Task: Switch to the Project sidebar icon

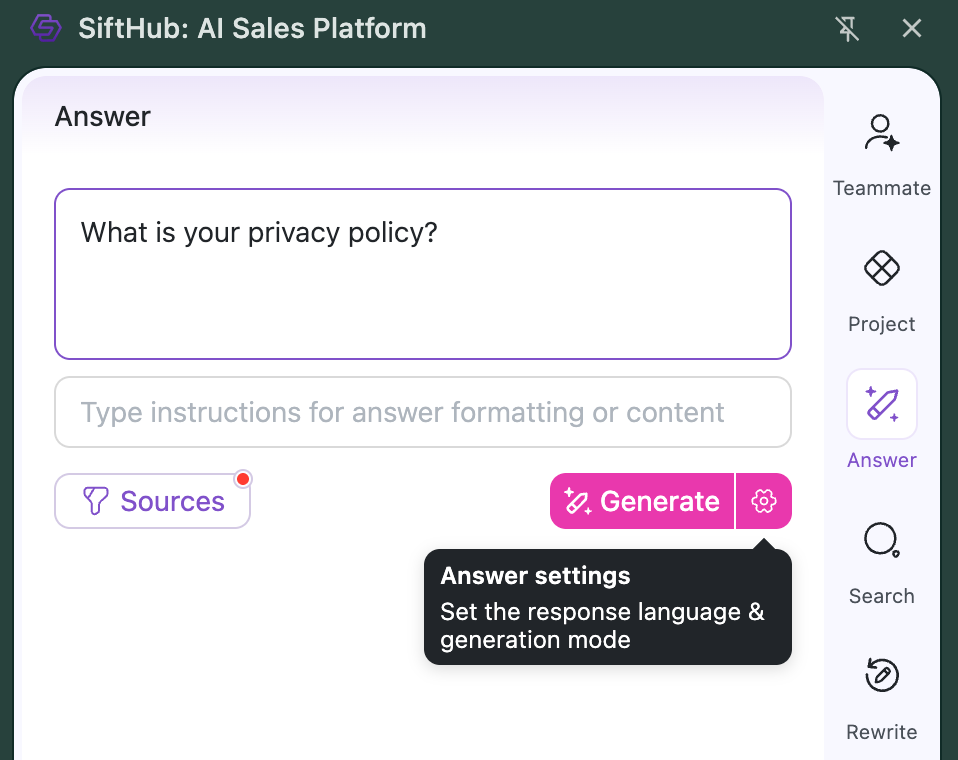Action: [x=881, y=268]
